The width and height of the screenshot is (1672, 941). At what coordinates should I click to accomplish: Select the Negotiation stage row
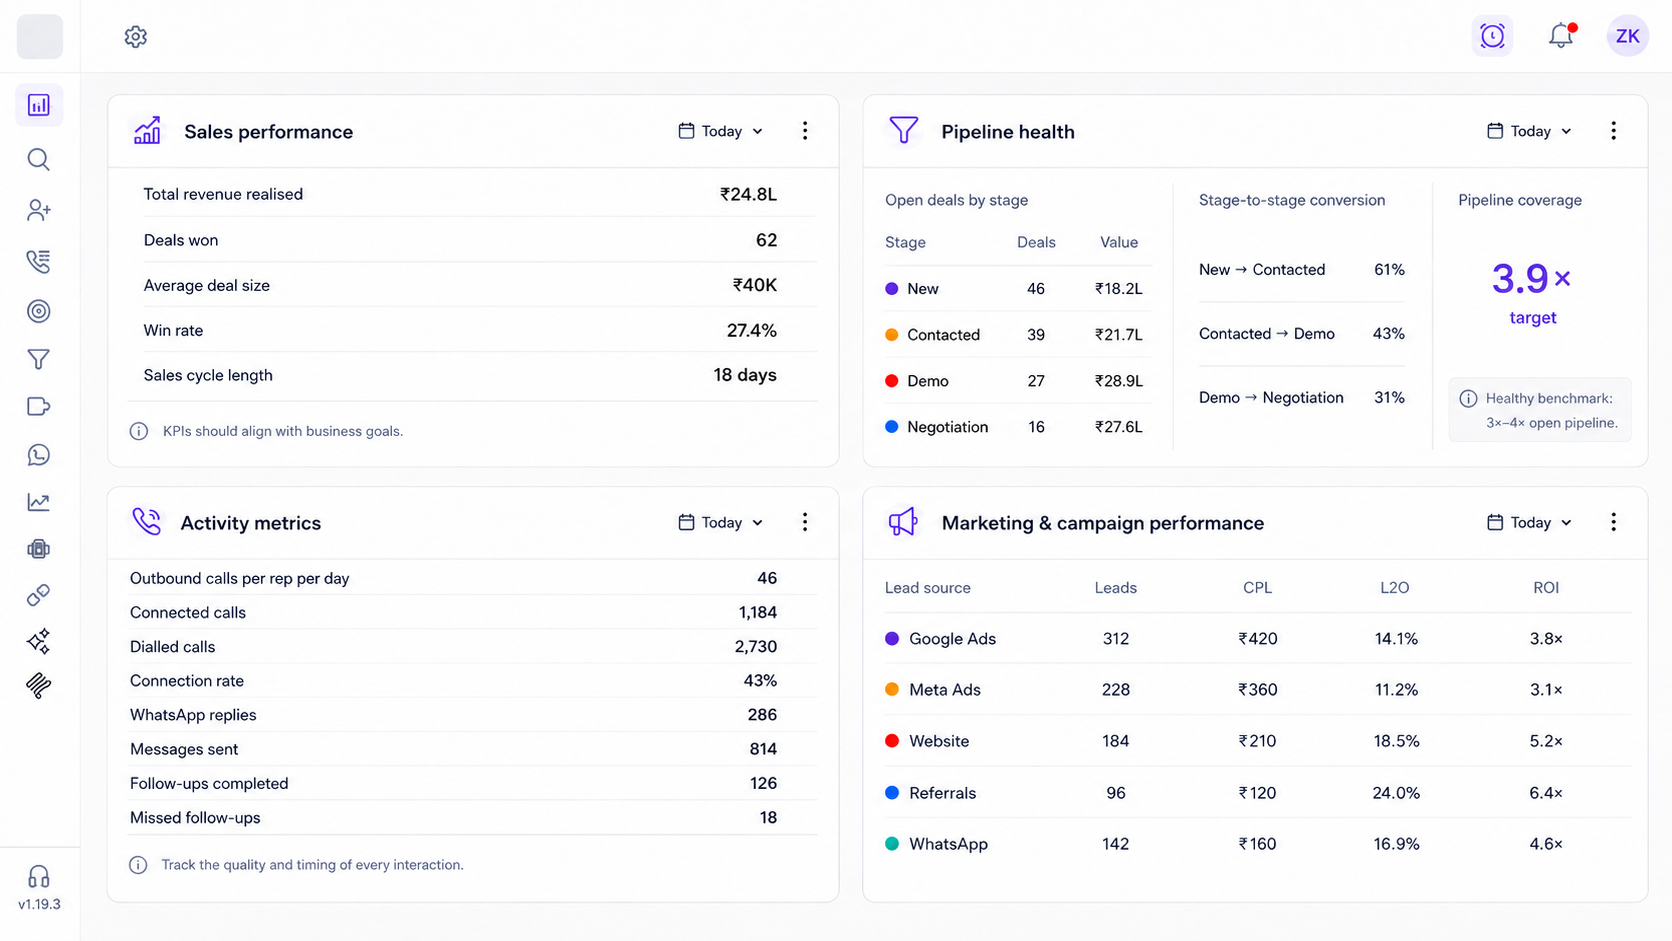point(1018,427)
